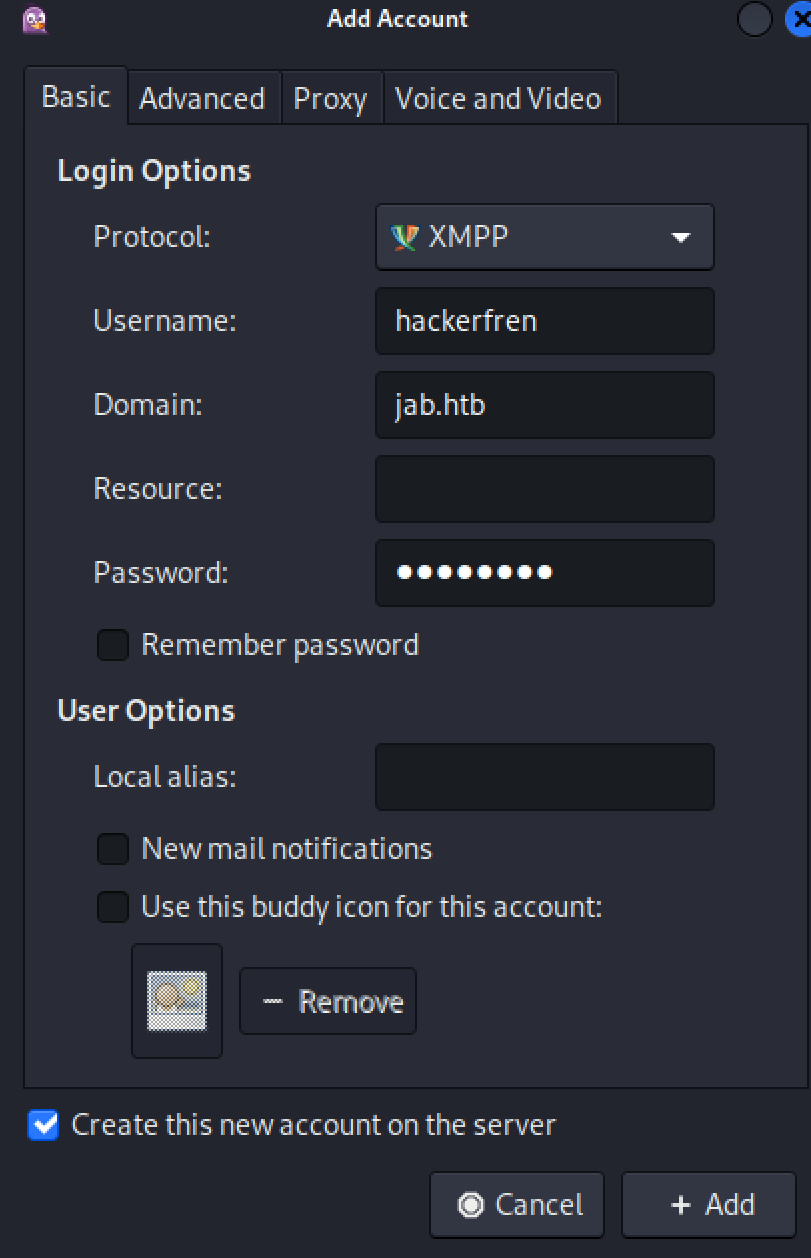Switch to the Advanced tab
The height and width of the screenshot is (1258, 811).
pyautogui.click(x=202, y=98)
